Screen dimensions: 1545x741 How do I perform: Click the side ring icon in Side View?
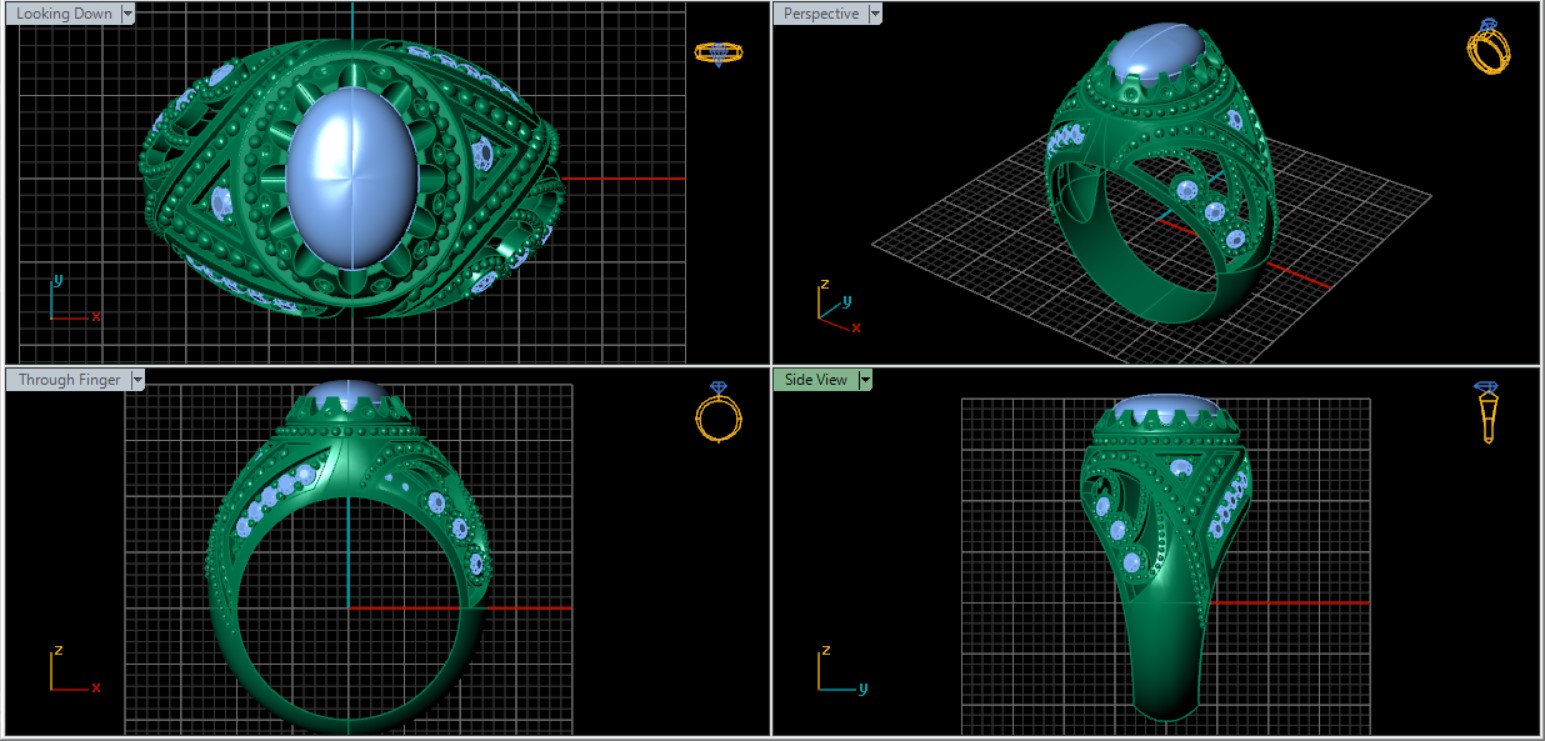coord(1487,412)
